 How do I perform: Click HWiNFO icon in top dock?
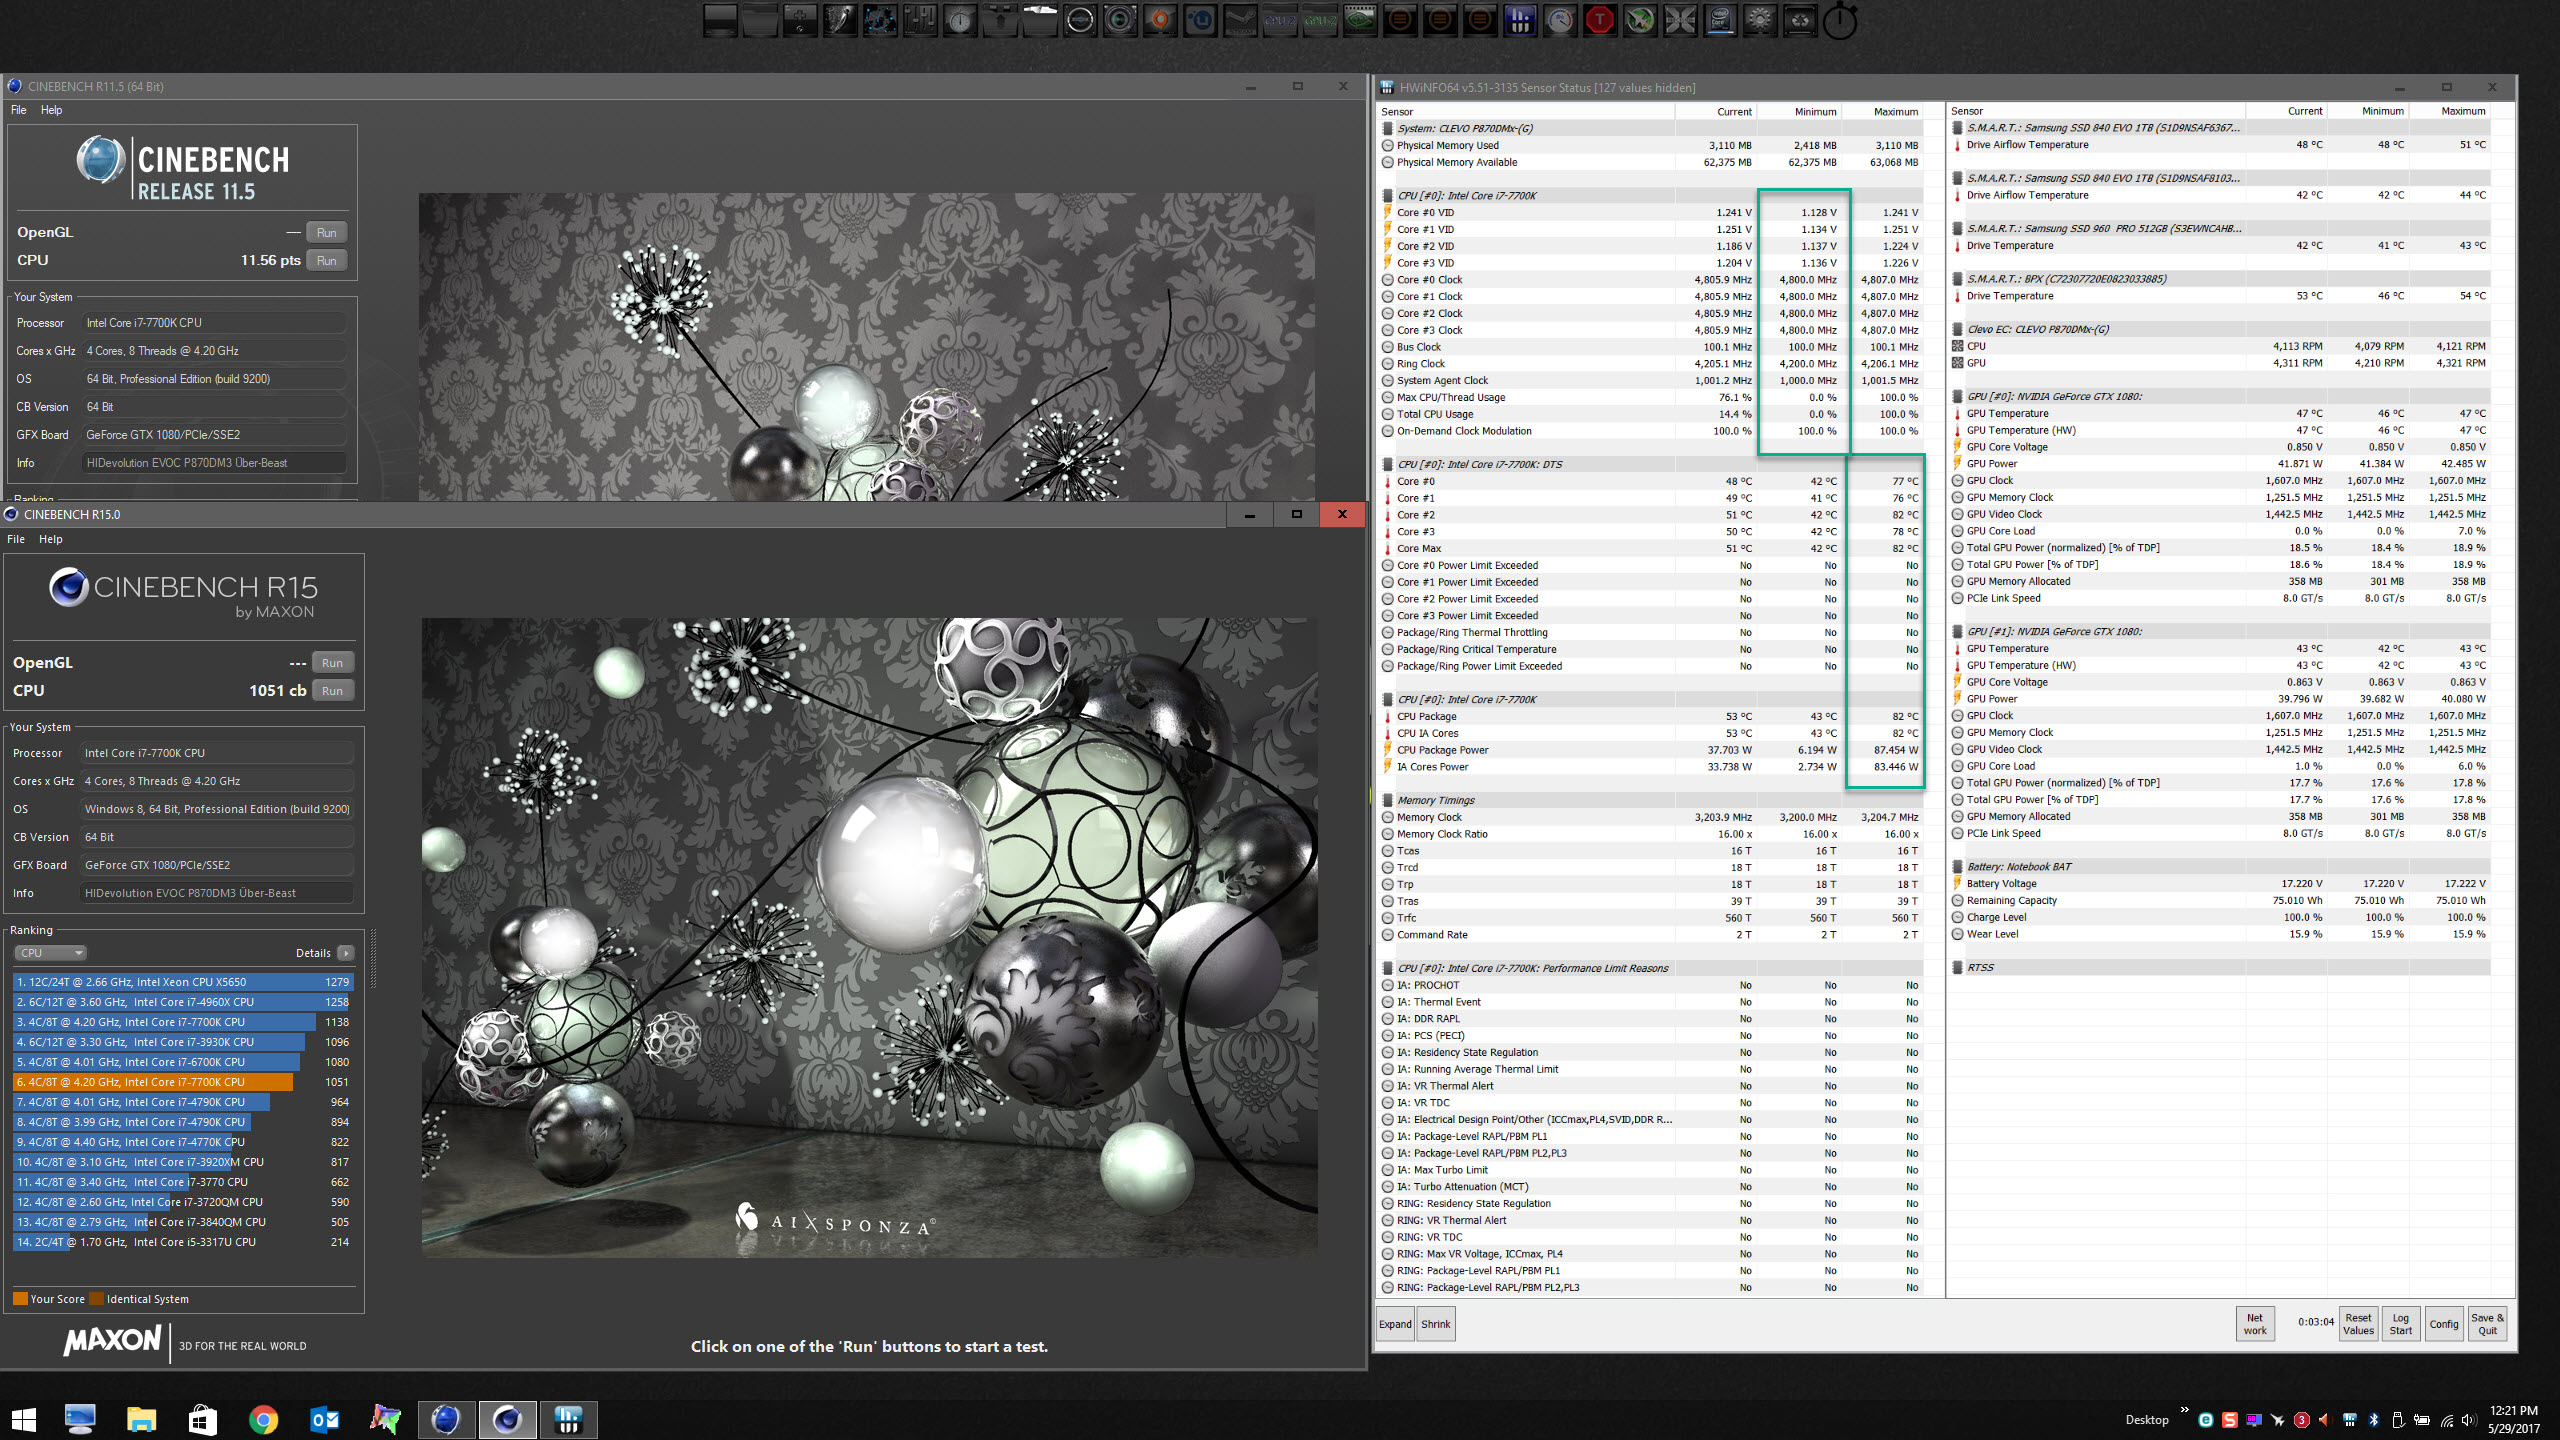1520,20
